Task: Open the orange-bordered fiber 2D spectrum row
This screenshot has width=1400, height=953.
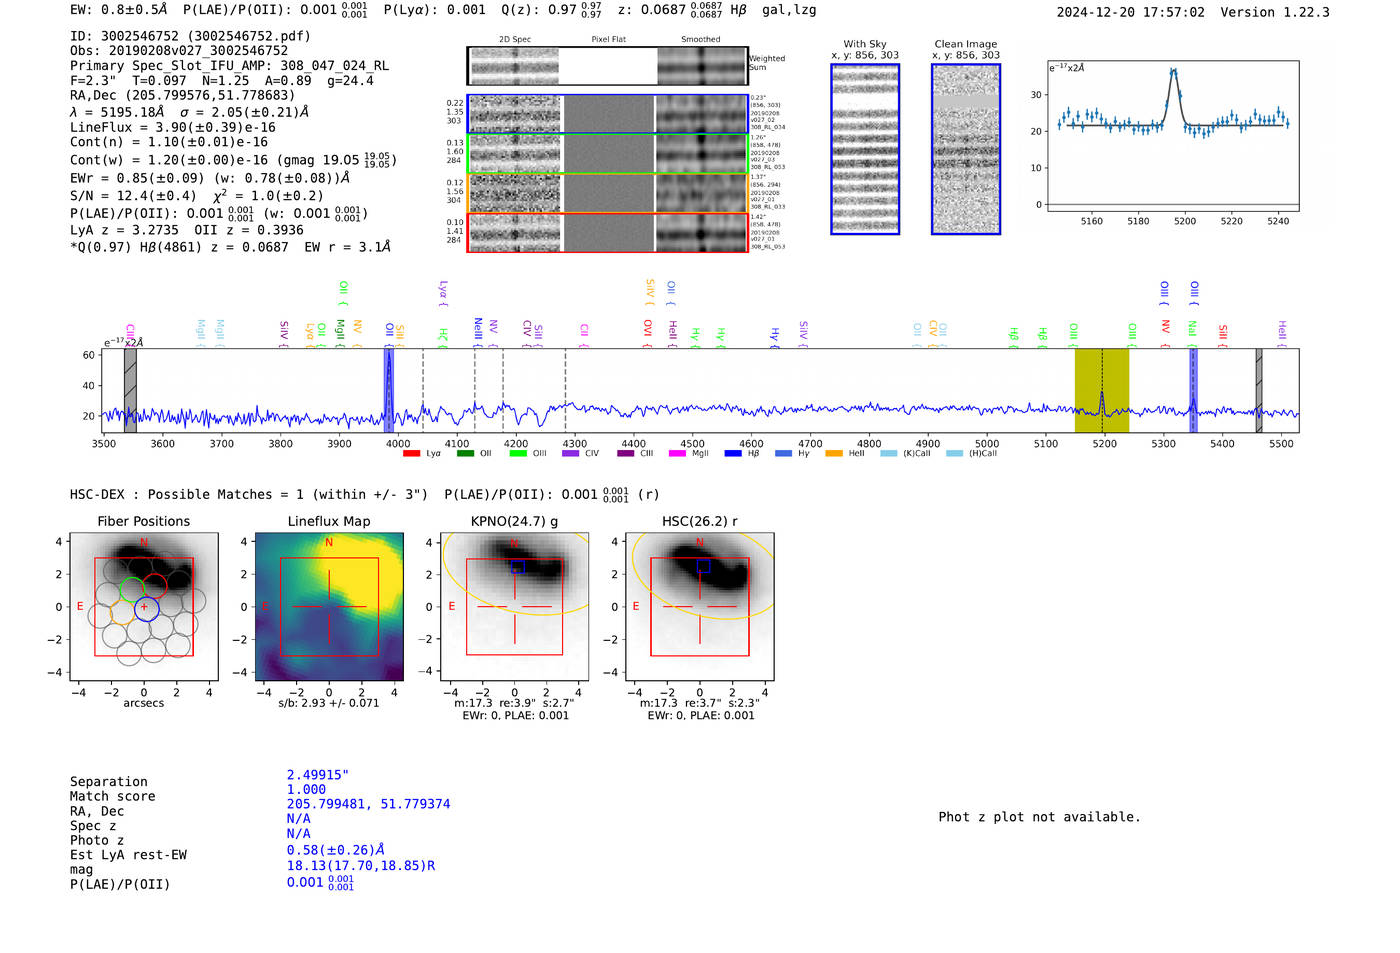Action: (x=607, y=193)
